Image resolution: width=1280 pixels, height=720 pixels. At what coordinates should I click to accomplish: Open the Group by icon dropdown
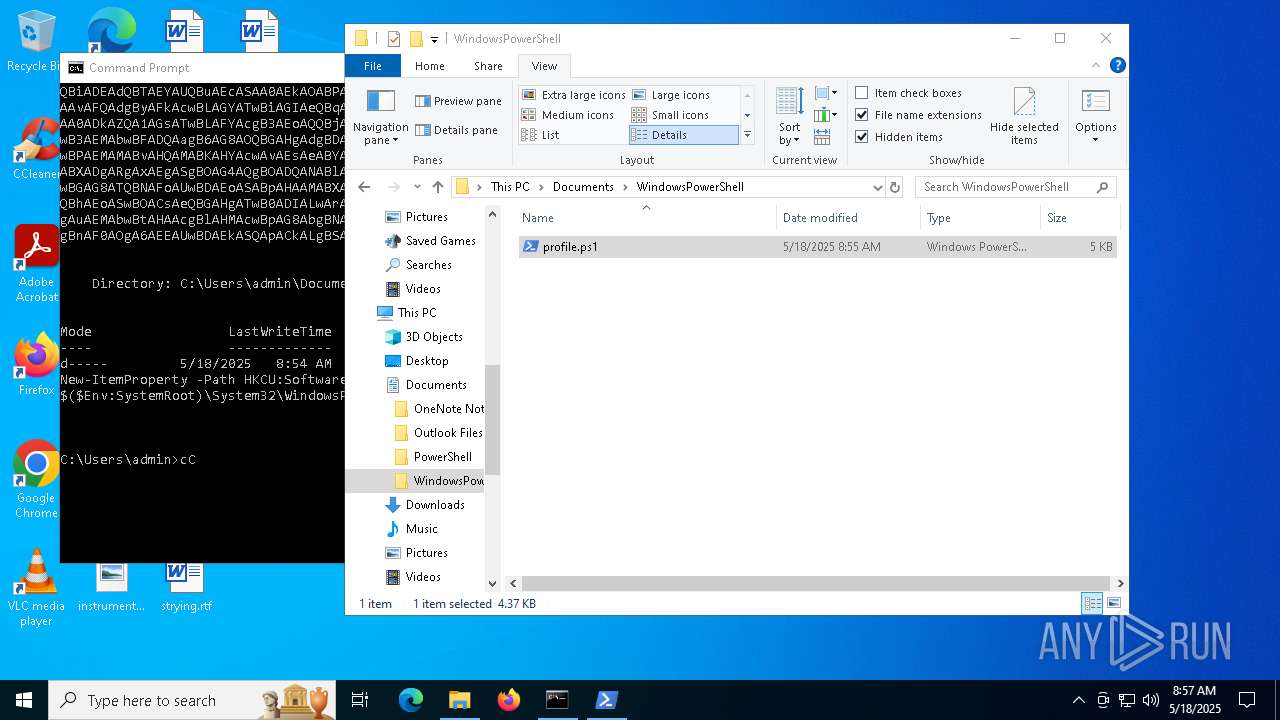[x=826, y=94]
